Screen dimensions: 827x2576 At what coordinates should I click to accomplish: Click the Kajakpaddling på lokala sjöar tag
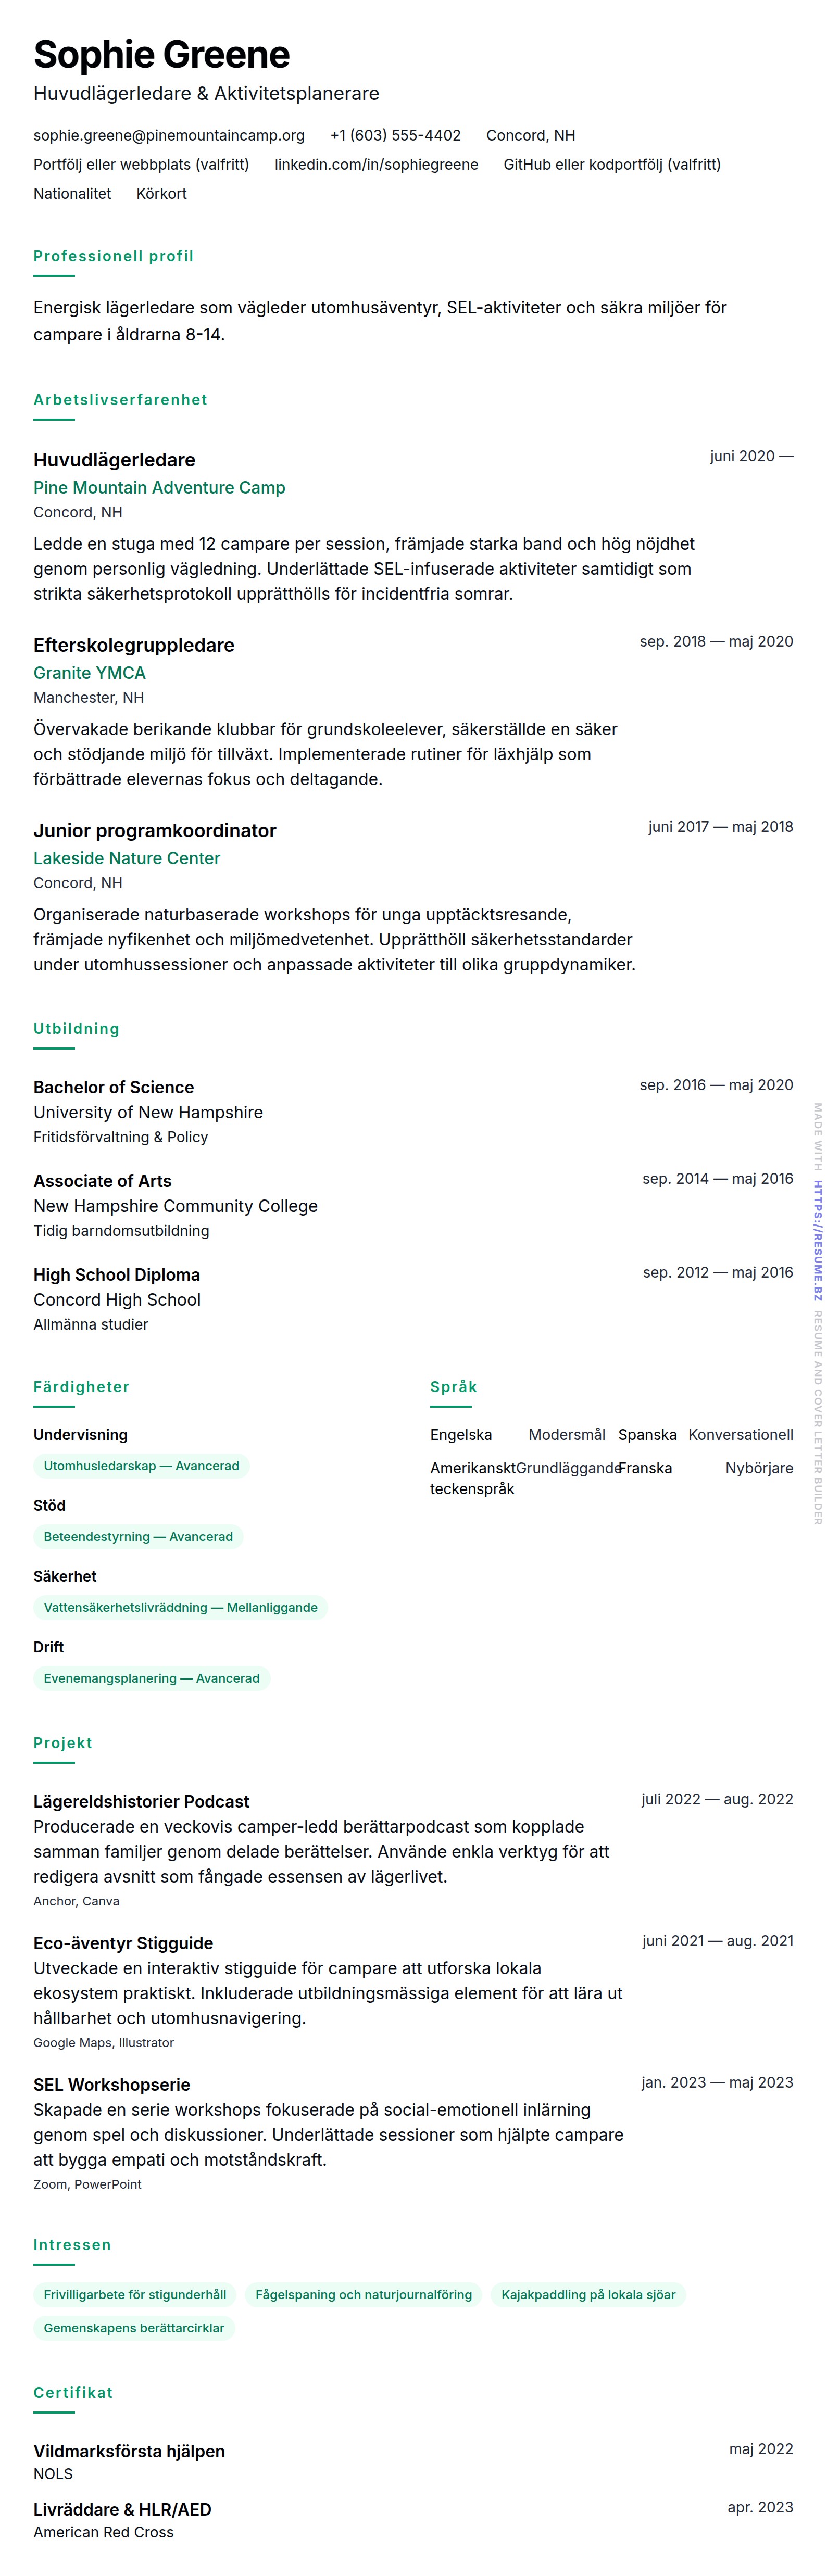click(588, 2294)
